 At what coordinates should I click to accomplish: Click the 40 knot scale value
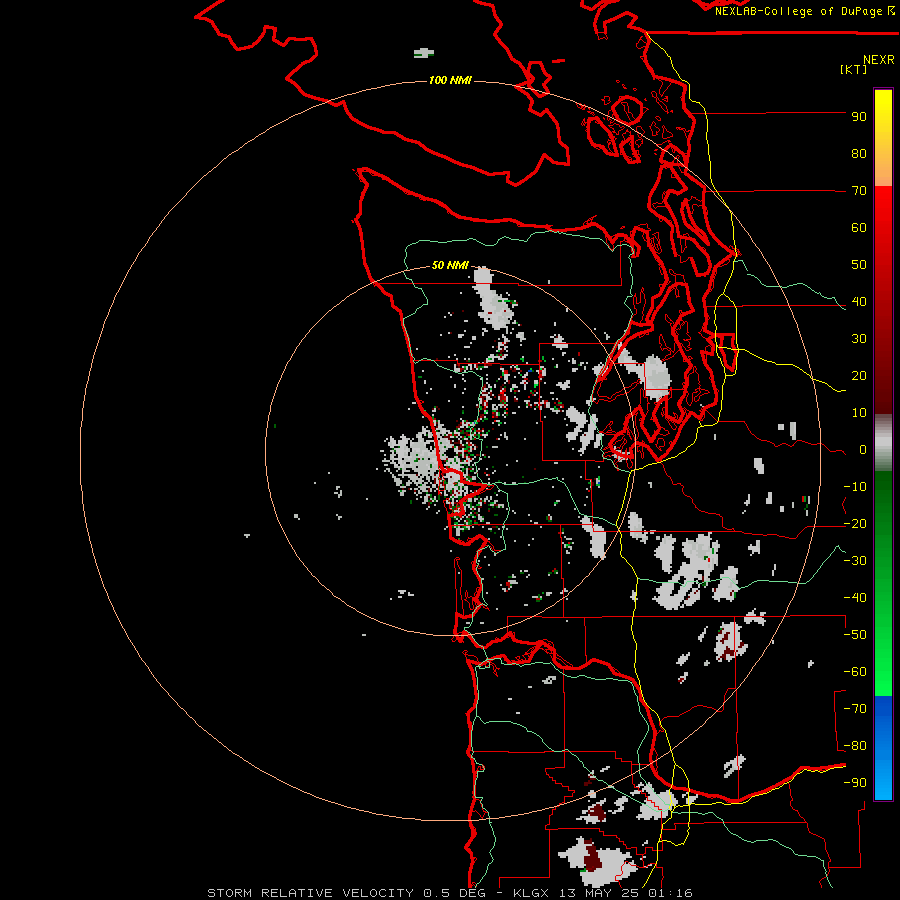coord(859,302)
